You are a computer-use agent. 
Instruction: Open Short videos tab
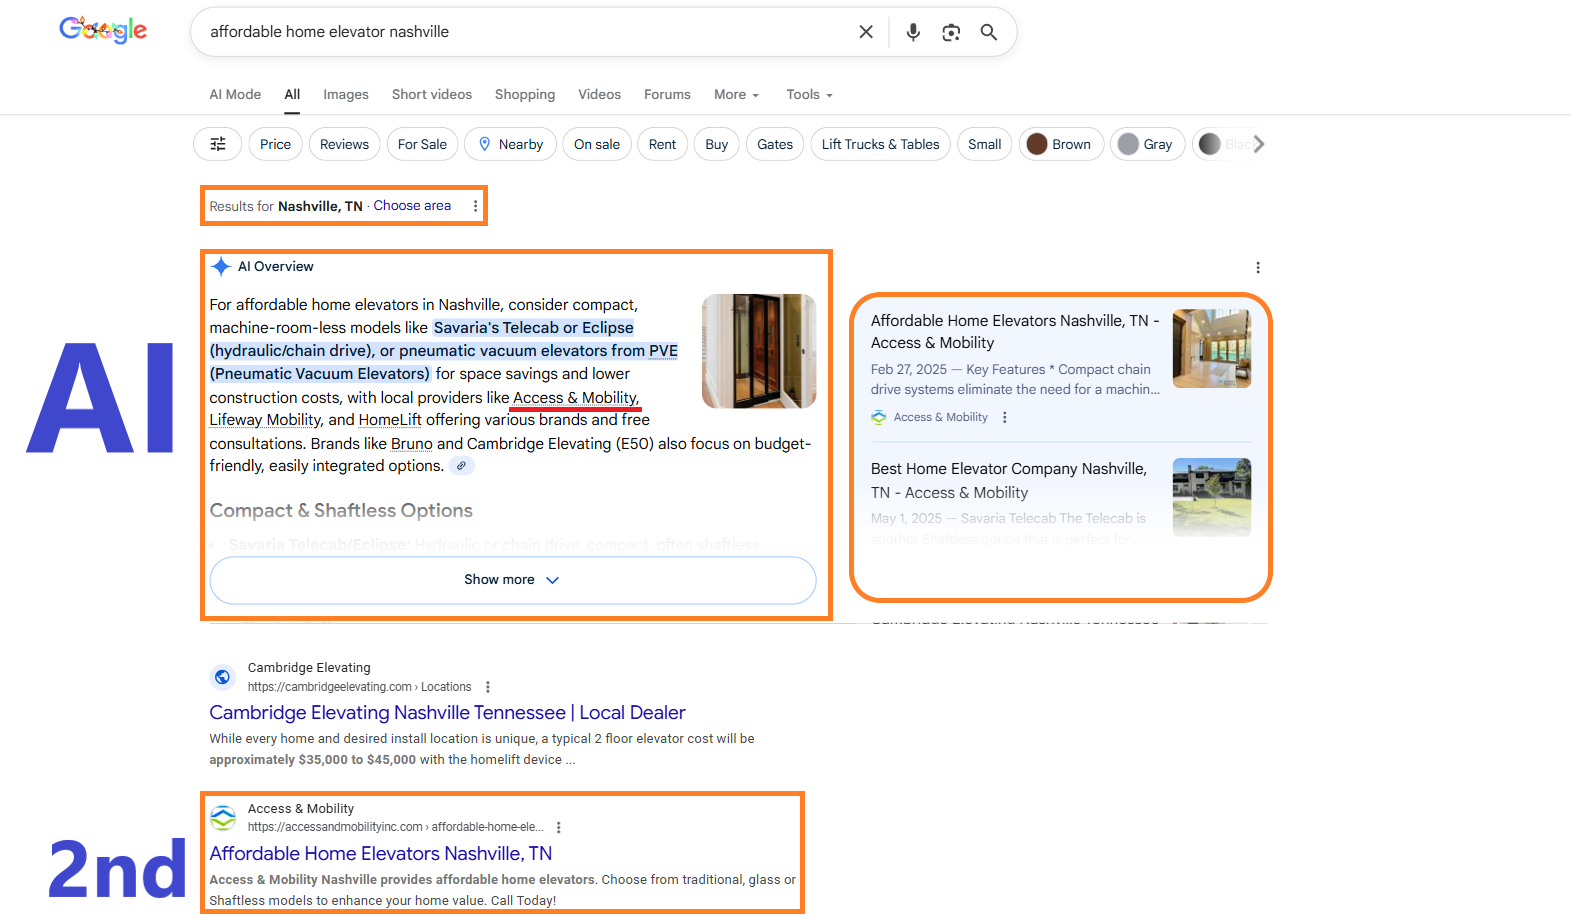tap(432, 94)
